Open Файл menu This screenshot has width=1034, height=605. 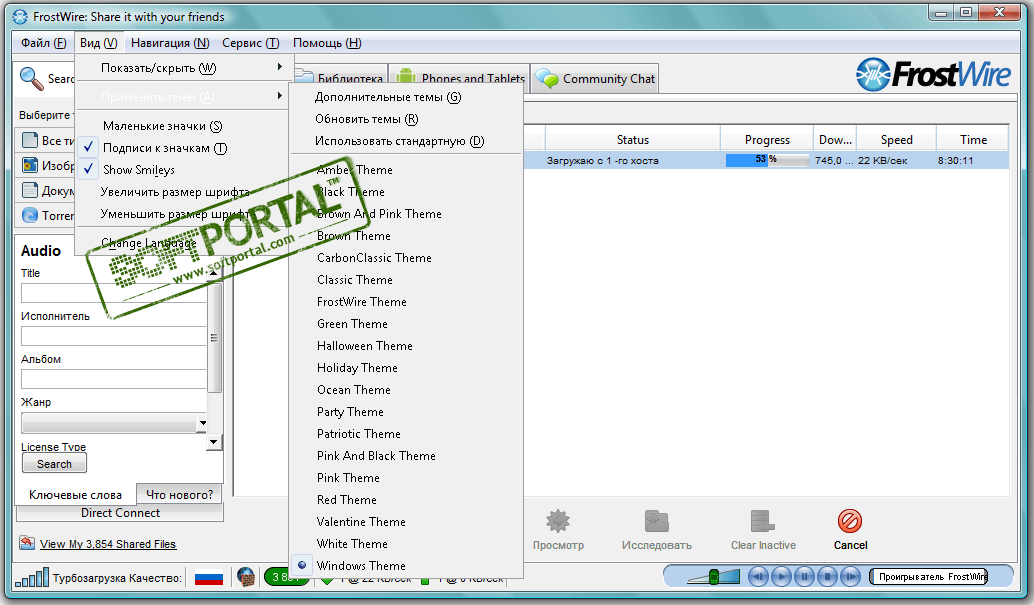(x=44, y=43)
